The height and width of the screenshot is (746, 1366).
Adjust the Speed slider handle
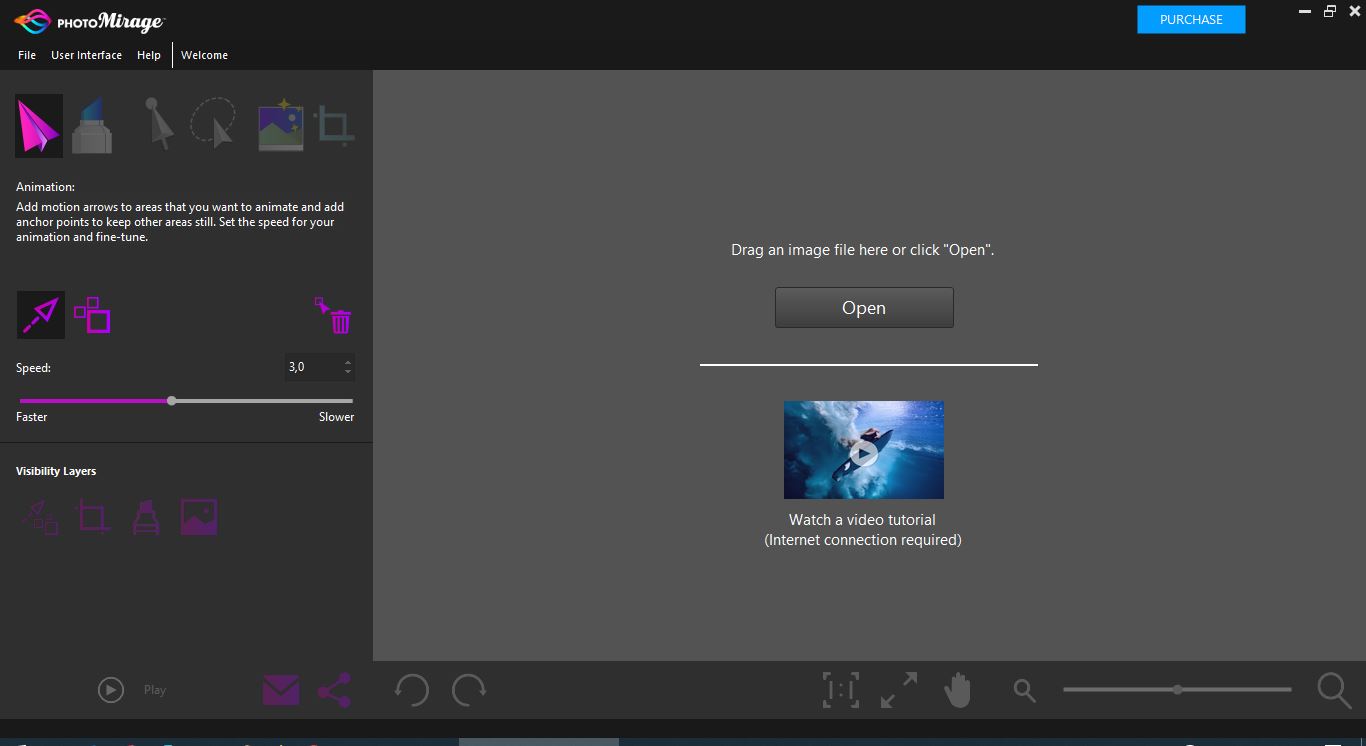click(x=172, y=401)
